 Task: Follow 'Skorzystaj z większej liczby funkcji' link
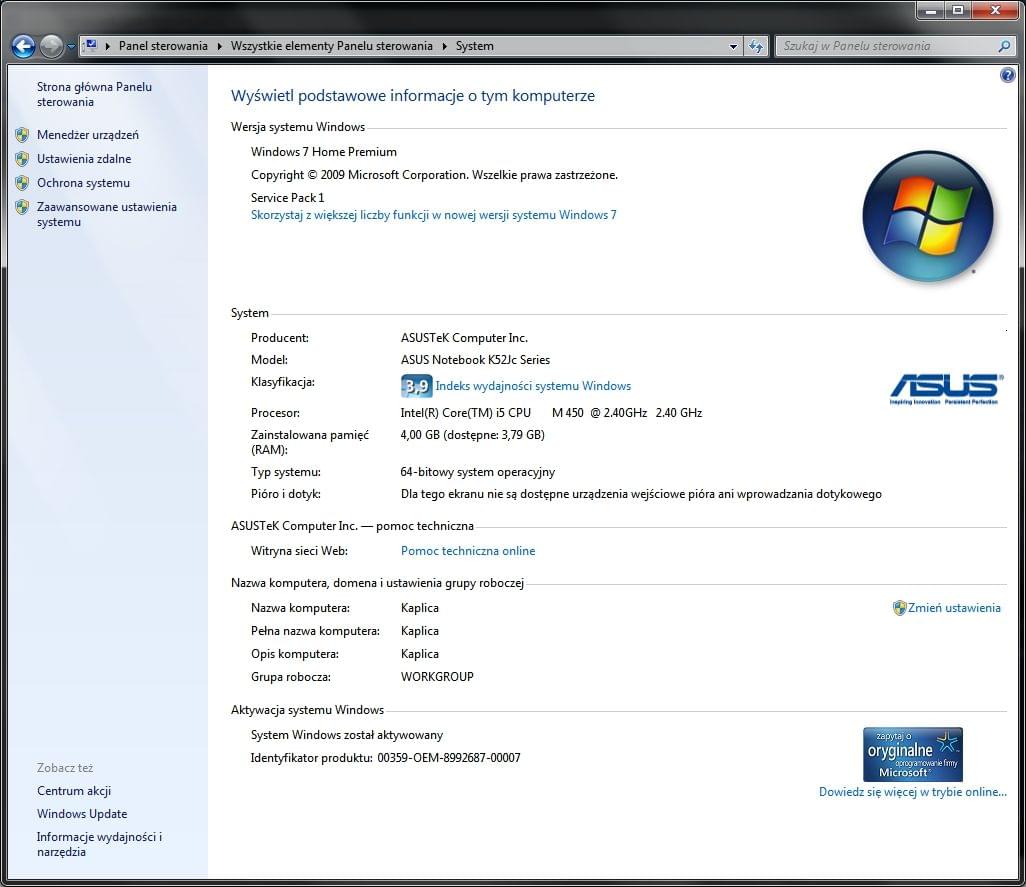tap(433, 215)
